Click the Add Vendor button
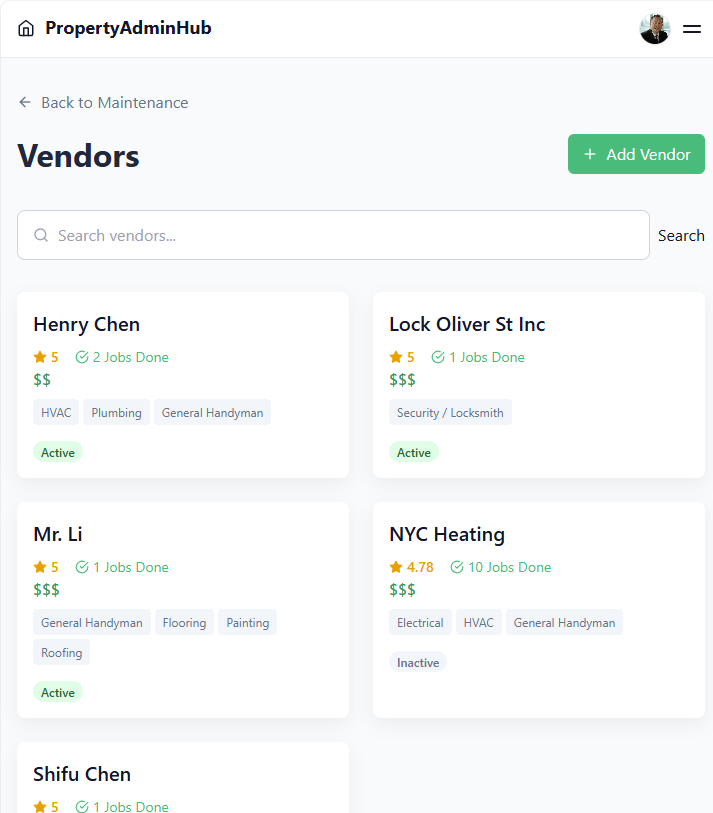This screenshot has height=813, width=713. pyautogui.click(x=636, y=154)
